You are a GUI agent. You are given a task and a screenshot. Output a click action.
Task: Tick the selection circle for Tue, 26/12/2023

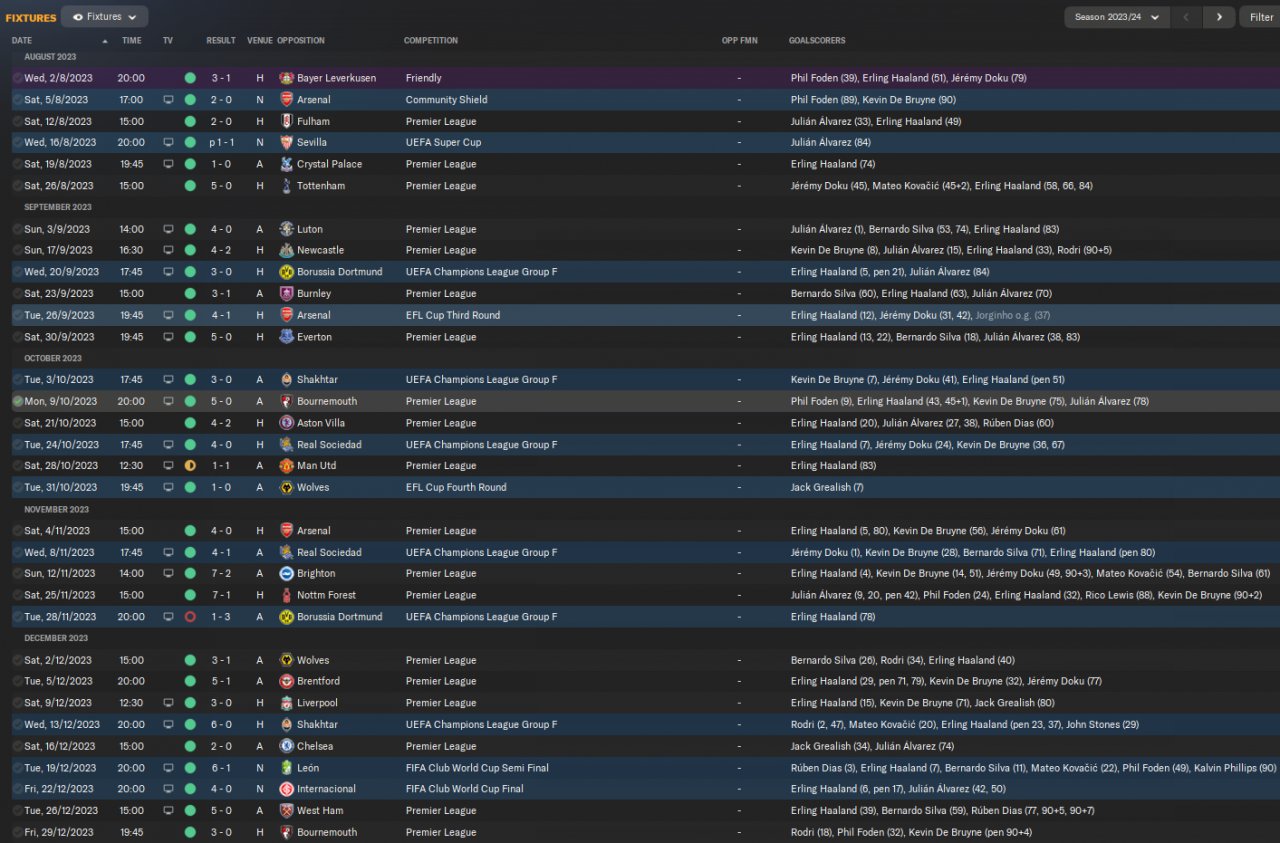click(17, 811)
